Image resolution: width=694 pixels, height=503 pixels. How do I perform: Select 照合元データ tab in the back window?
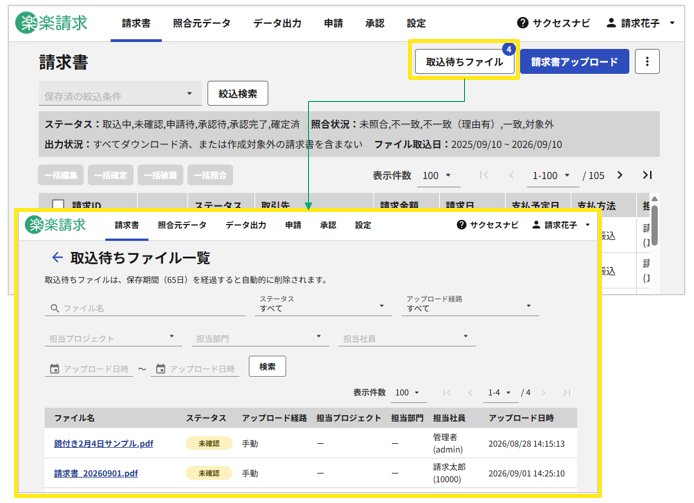click(201, 23)
